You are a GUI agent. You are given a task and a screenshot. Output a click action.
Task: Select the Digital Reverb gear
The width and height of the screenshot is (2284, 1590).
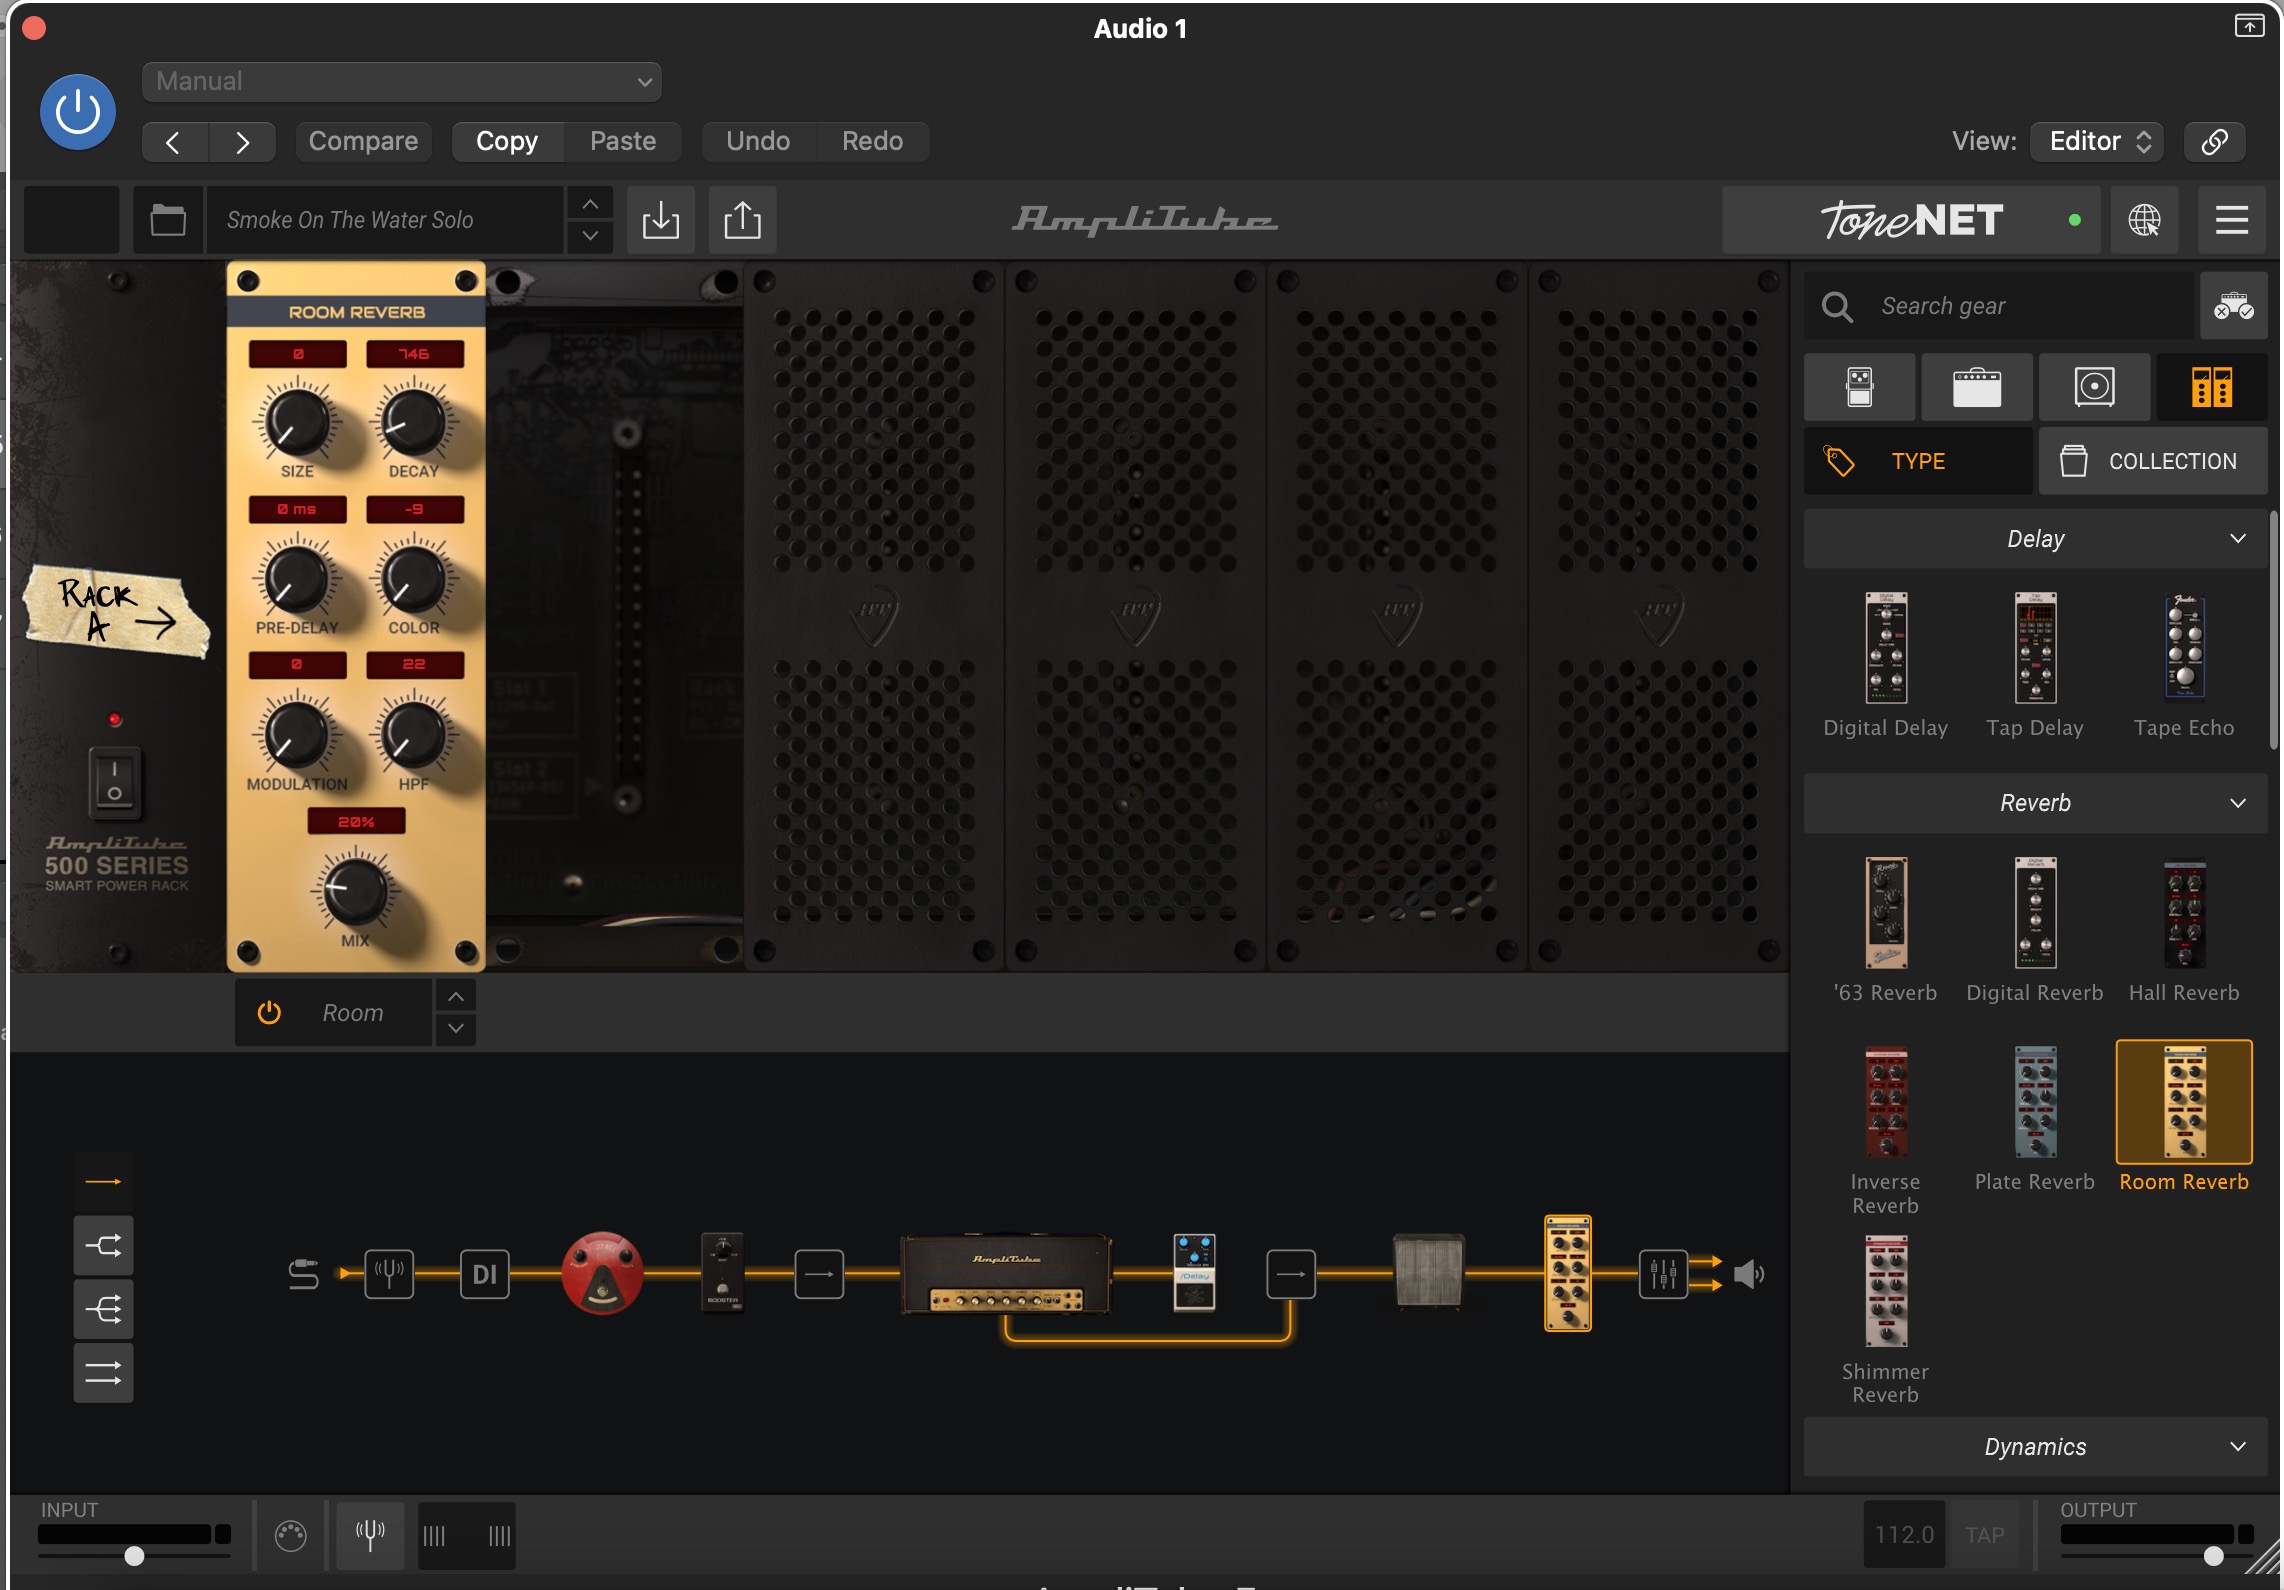[x=2035, y=913]
